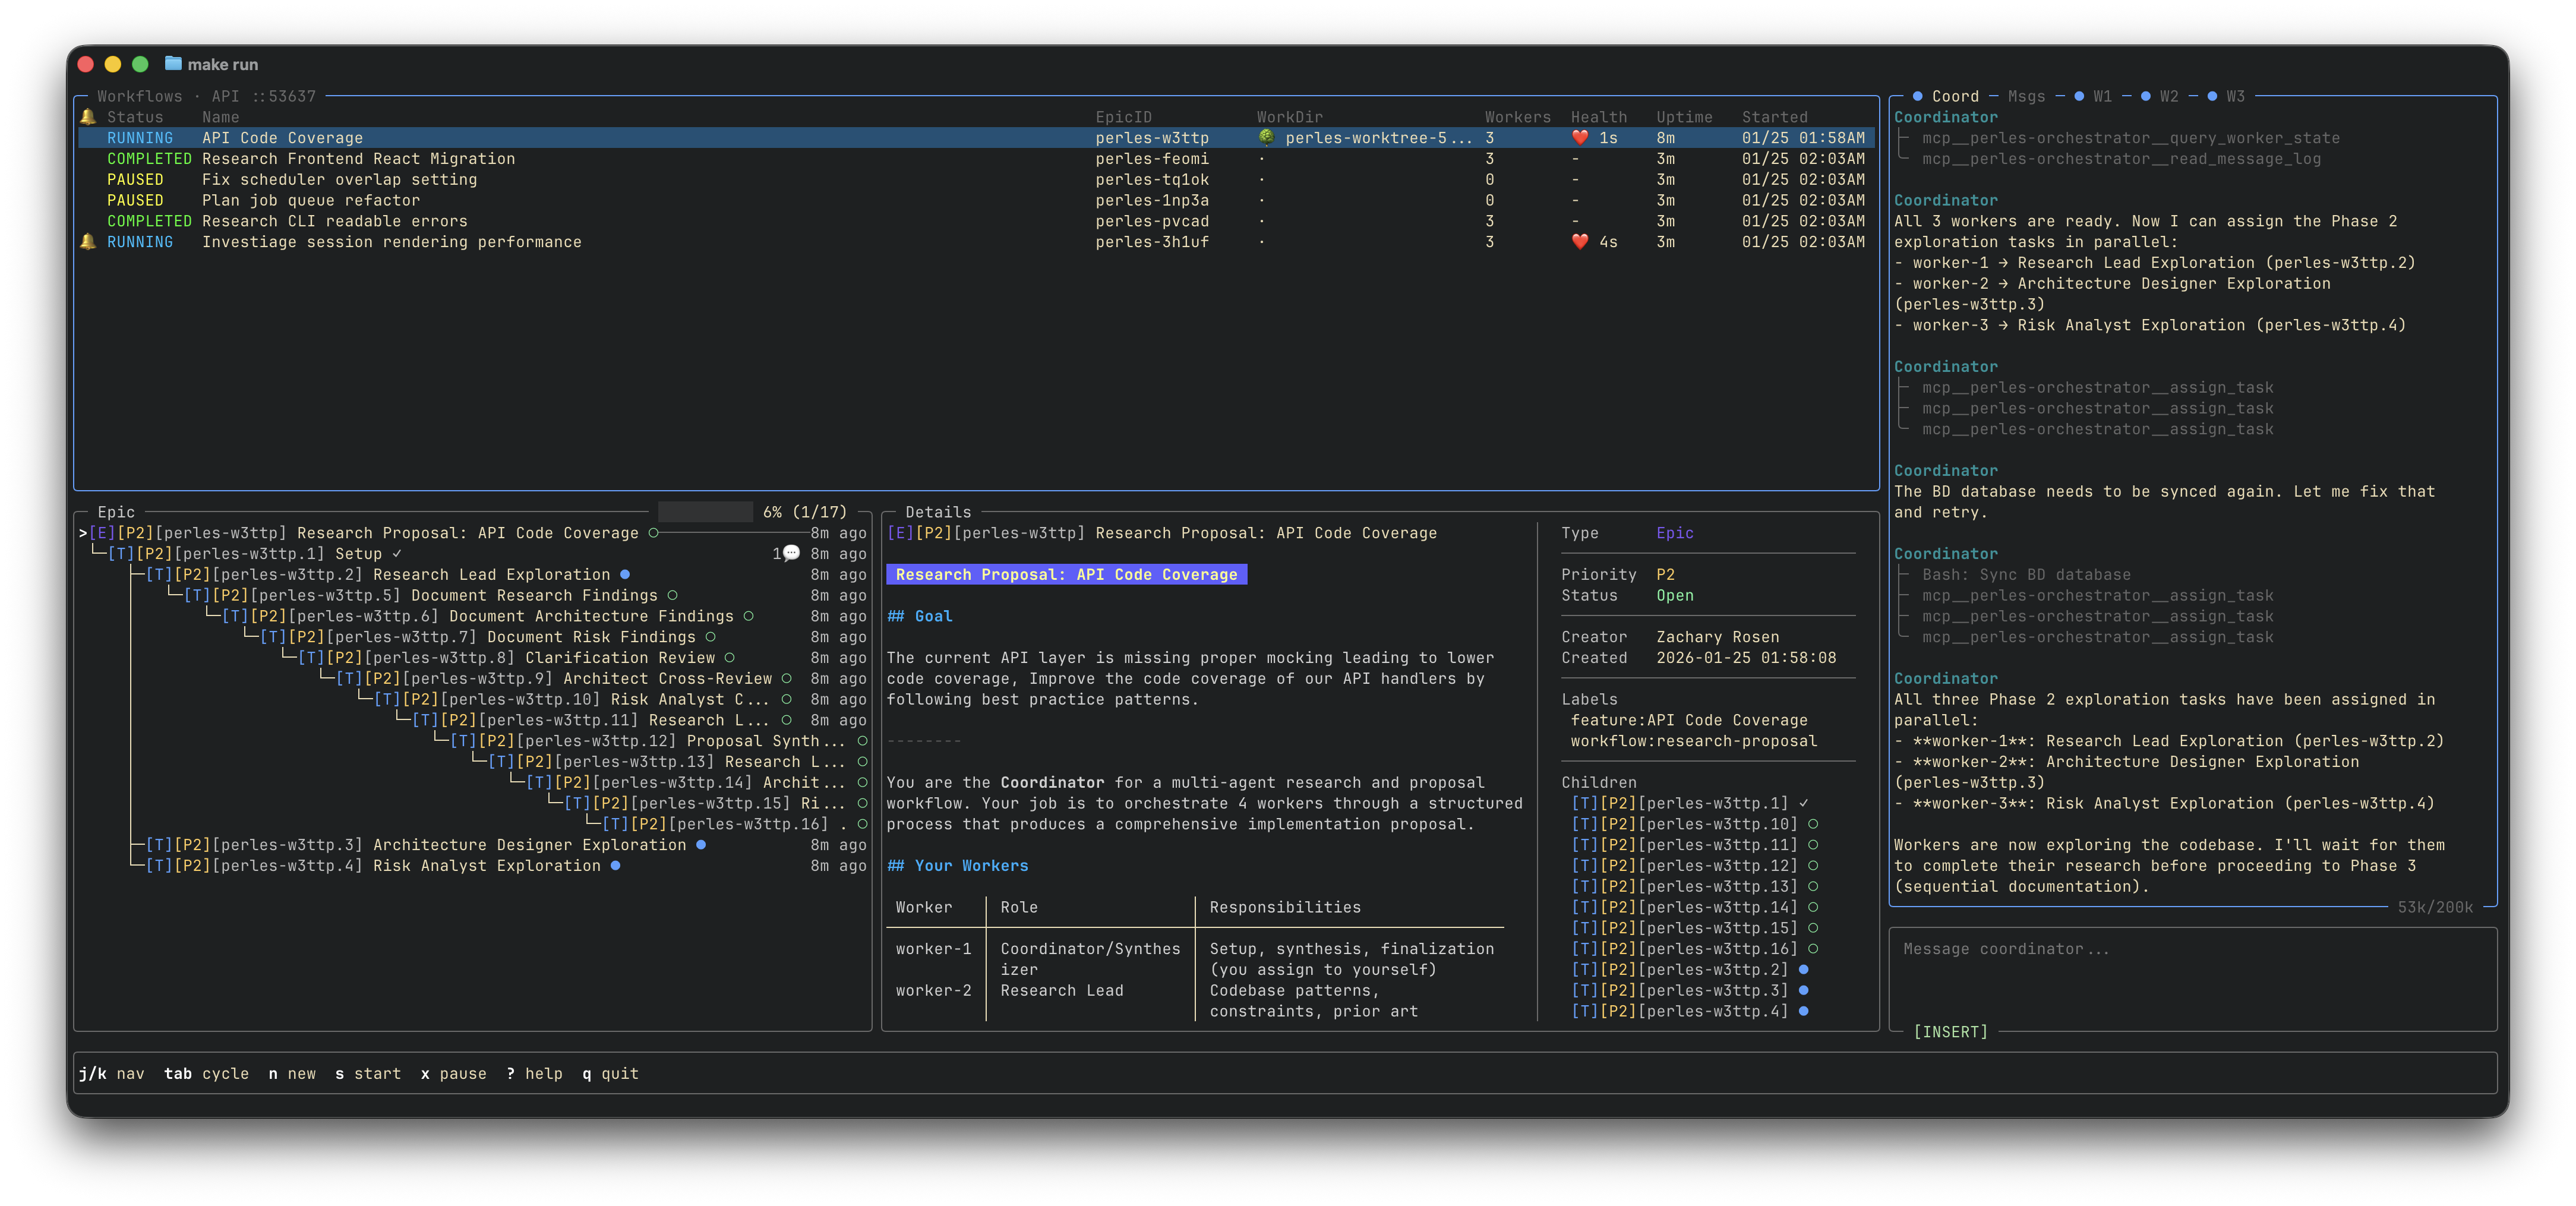Click the folder icon in the window title
The width and height of the screenshot is (2576, 1206).
pos(173,64)
